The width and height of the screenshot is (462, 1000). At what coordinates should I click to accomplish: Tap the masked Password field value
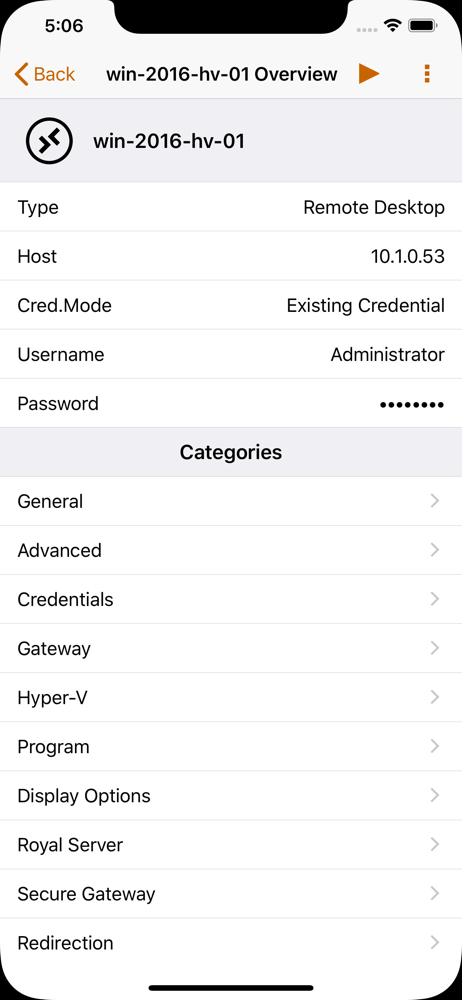tap(412, 404)
